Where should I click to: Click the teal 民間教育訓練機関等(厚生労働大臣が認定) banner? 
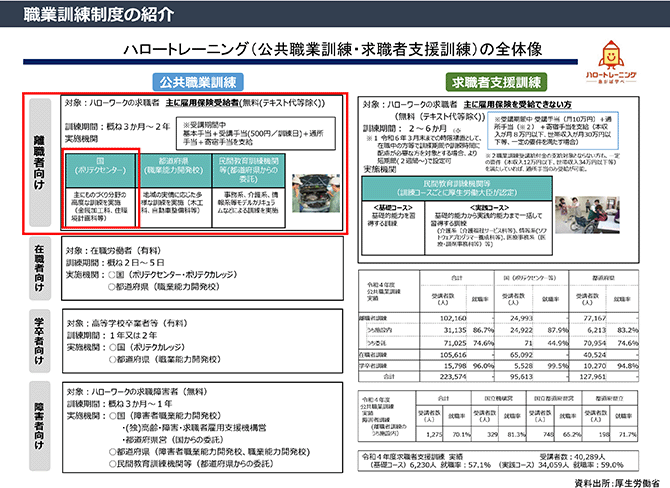(x=457, y=188)
